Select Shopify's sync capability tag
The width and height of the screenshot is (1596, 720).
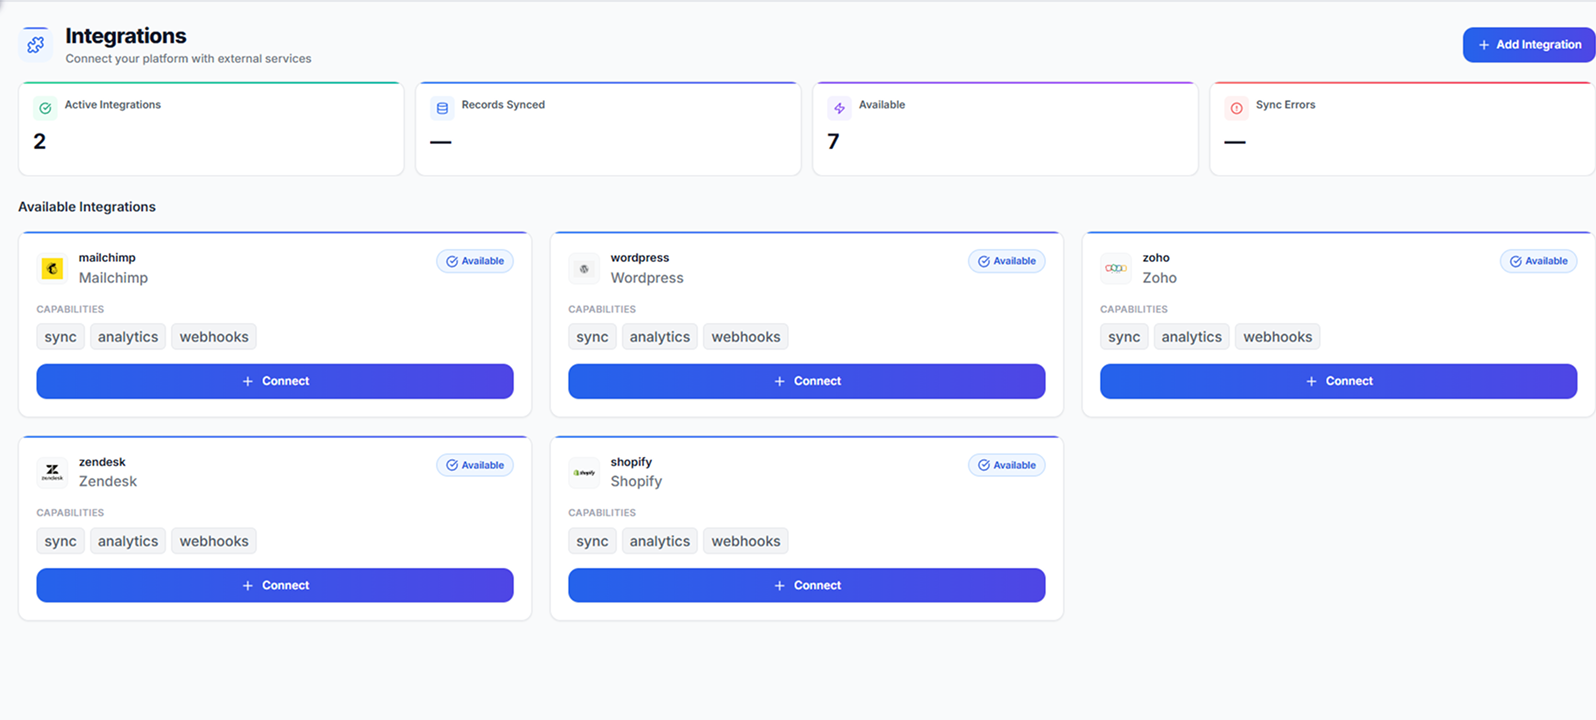point(592,541)
